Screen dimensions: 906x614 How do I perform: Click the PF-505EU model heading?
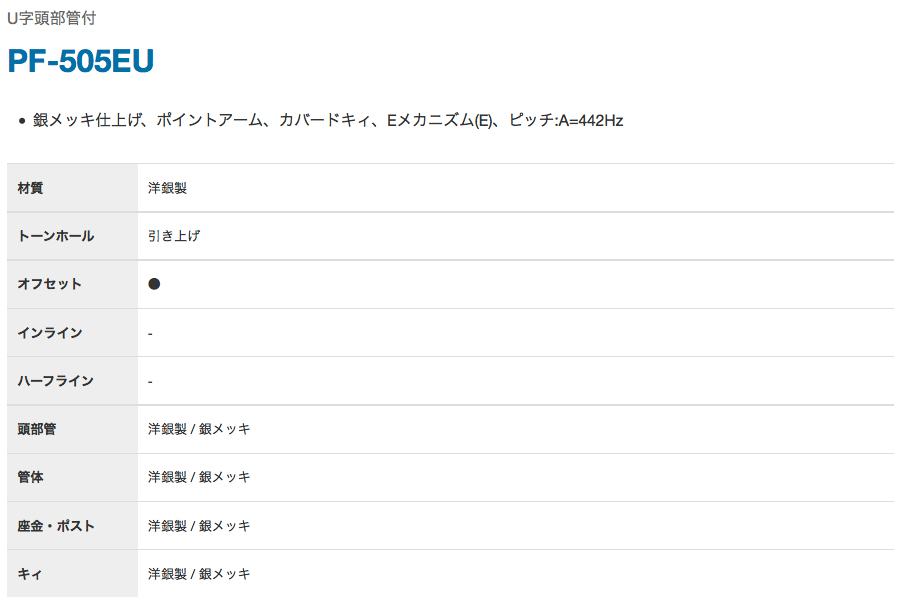point(81,62)
